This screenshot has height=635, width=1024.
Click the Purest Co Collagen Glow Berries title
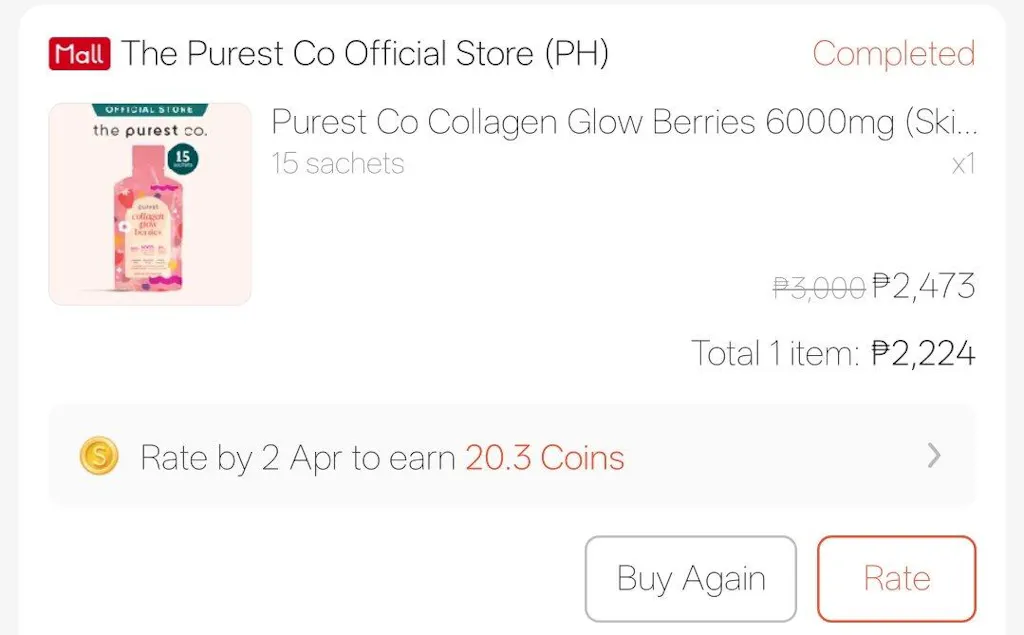(x=624, y=122)
